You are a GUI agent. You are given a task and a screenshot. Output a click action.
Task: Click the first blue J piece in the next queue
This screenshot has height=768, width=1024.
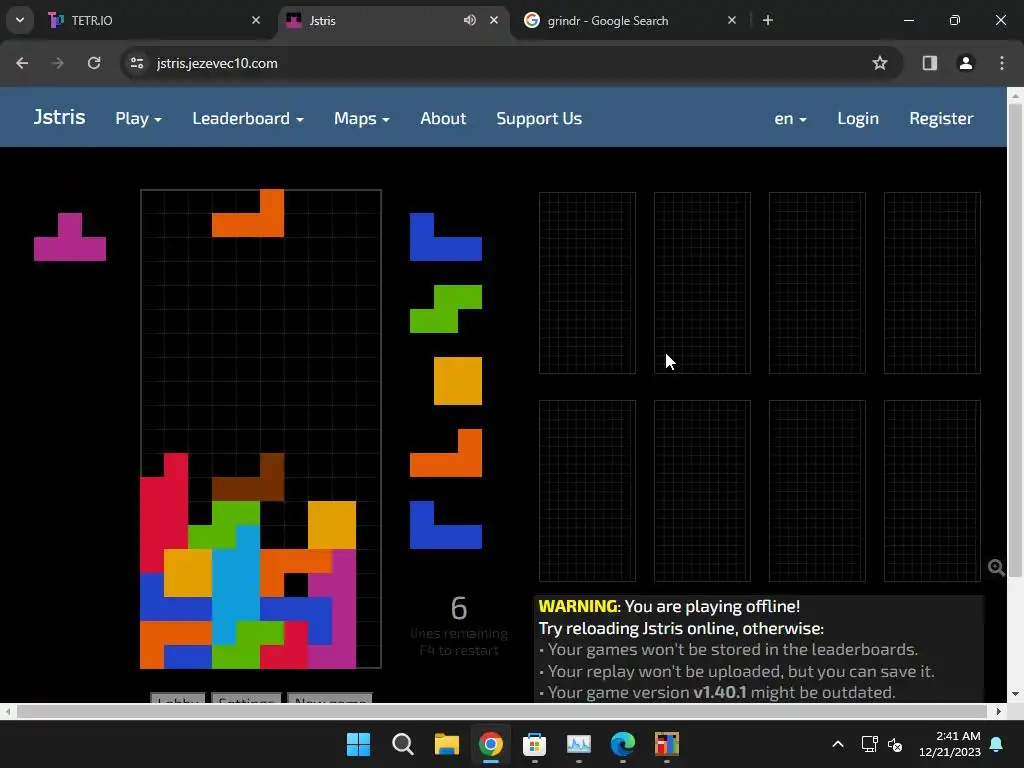click(x=446, y=248)
